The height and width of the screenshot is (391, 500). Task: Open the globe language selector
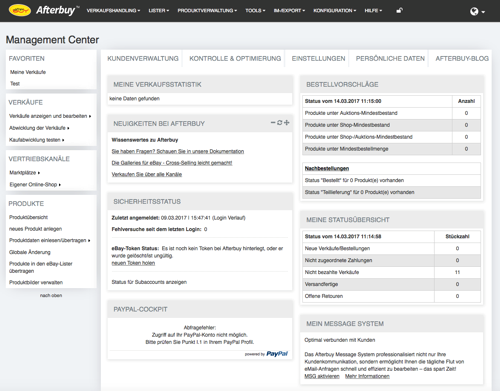pos(477,12)
